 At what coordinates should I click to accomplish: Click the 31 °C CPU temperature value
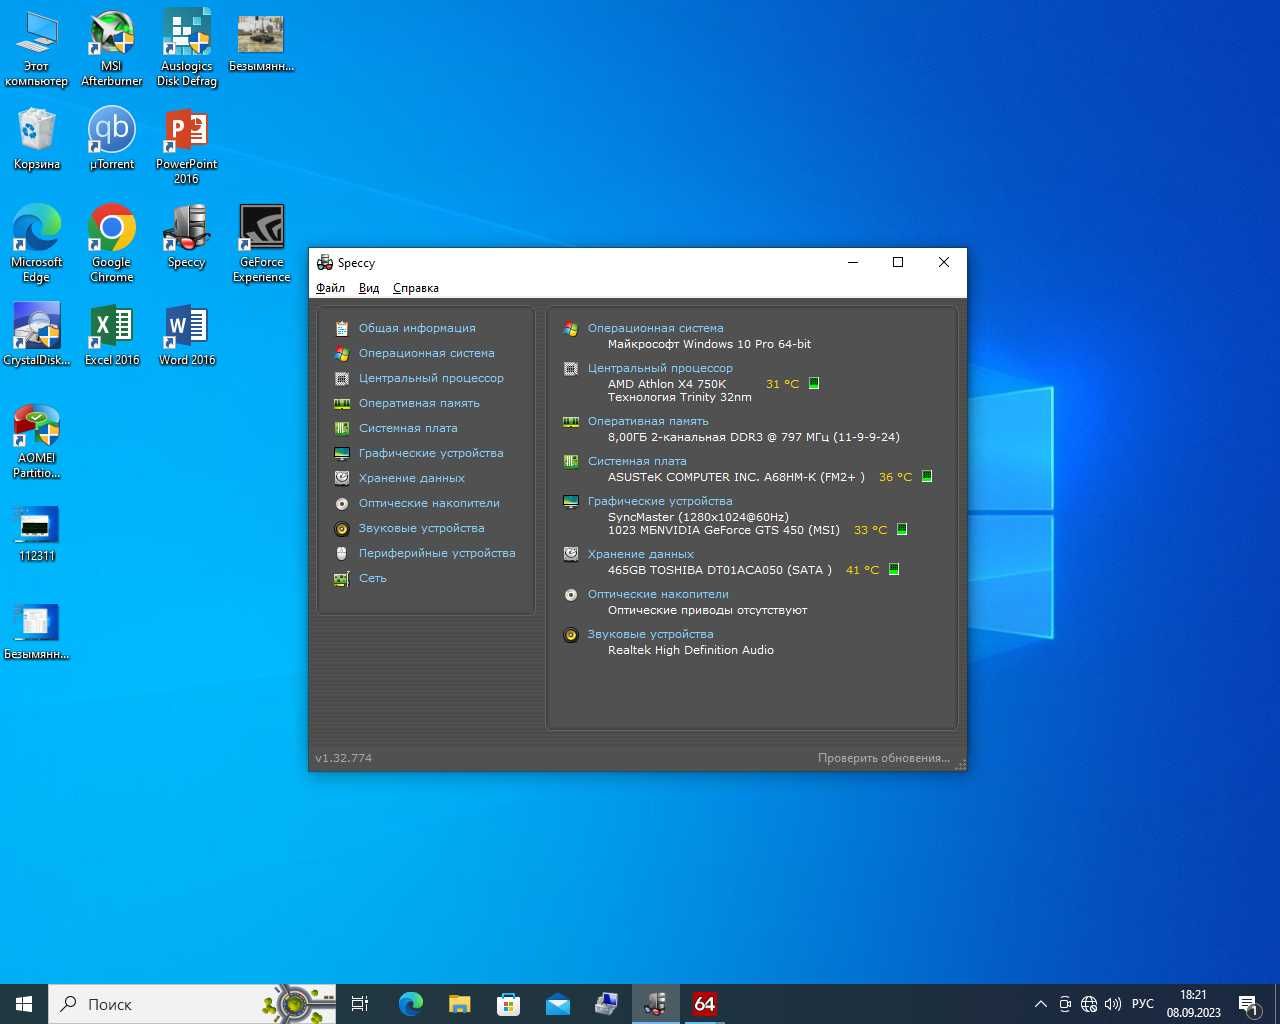tap(782, 384)
